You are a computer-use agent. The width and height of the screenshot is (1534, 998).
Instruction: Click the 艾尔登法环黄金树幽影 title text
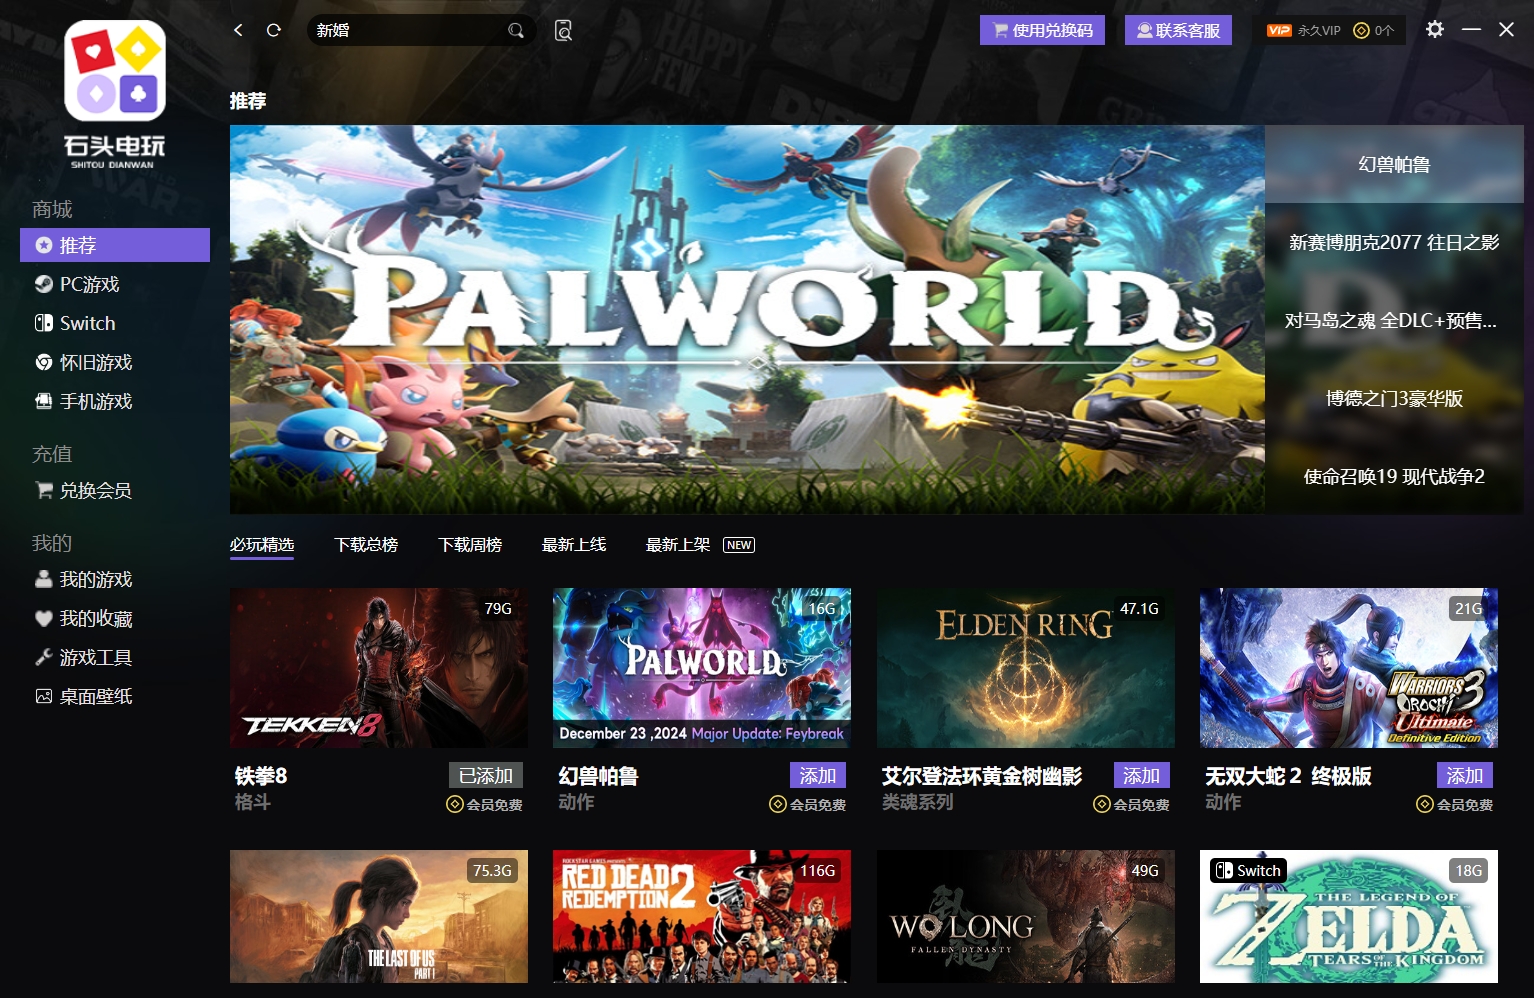coord(982,776)
